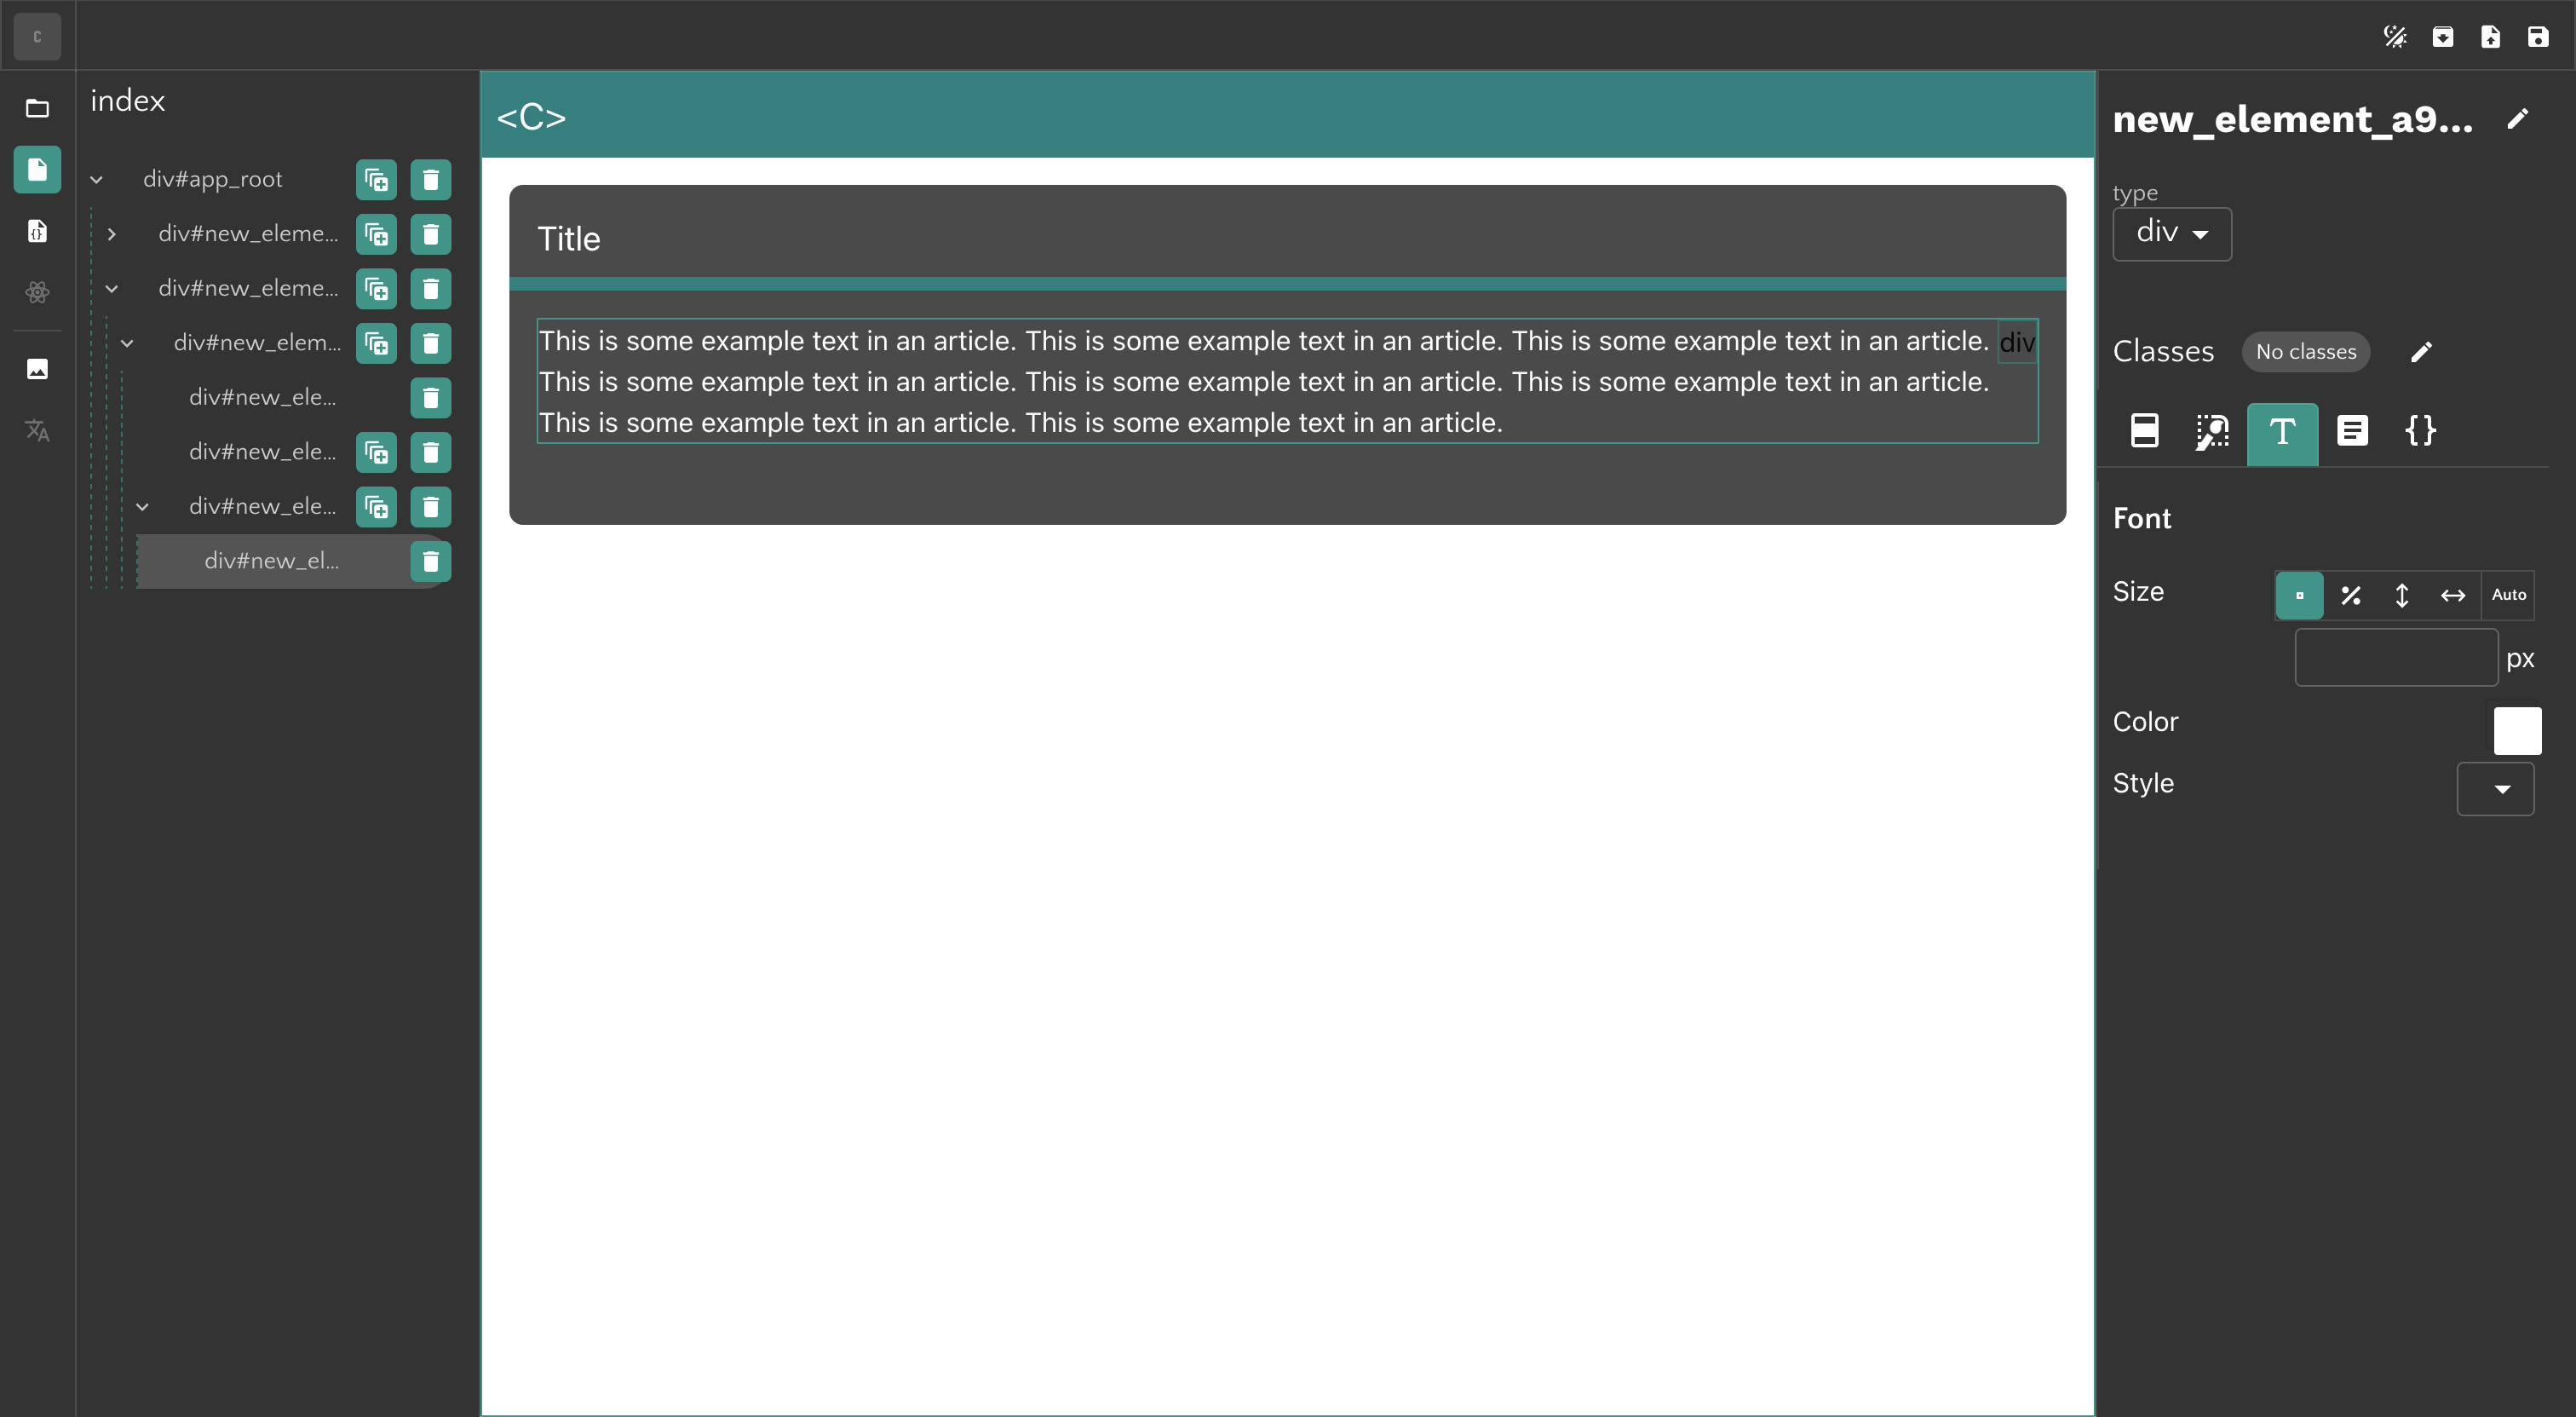The height and width of the screenshot is (1417, 2576).
Task: Select the horizontal-arrow size unit
Action: click(2453, 595)
